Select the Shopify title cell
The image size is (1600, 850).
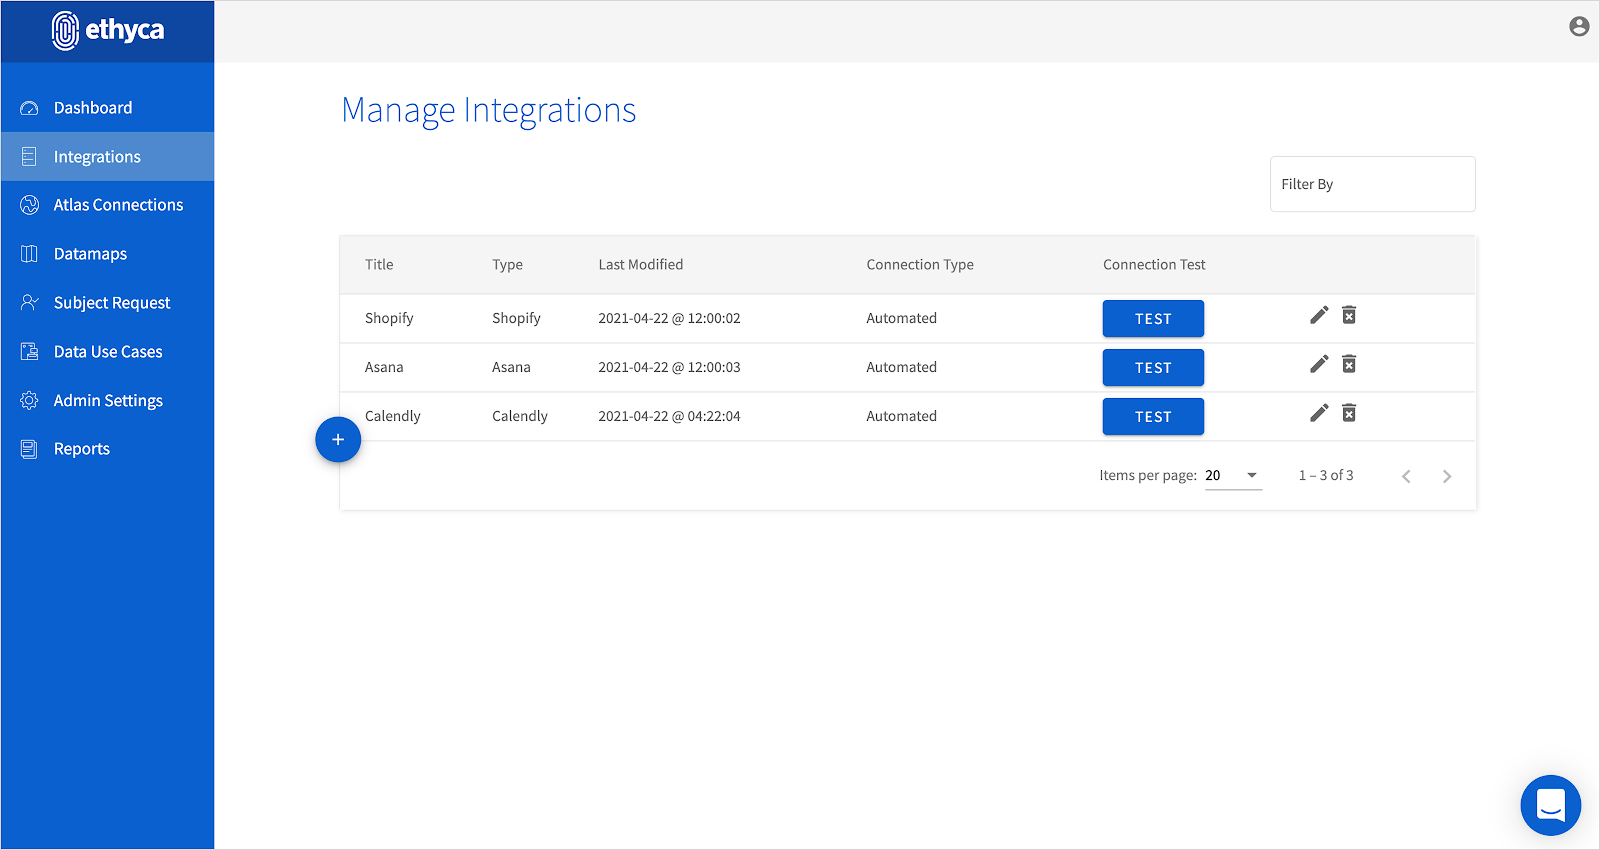tap(389, 318)
